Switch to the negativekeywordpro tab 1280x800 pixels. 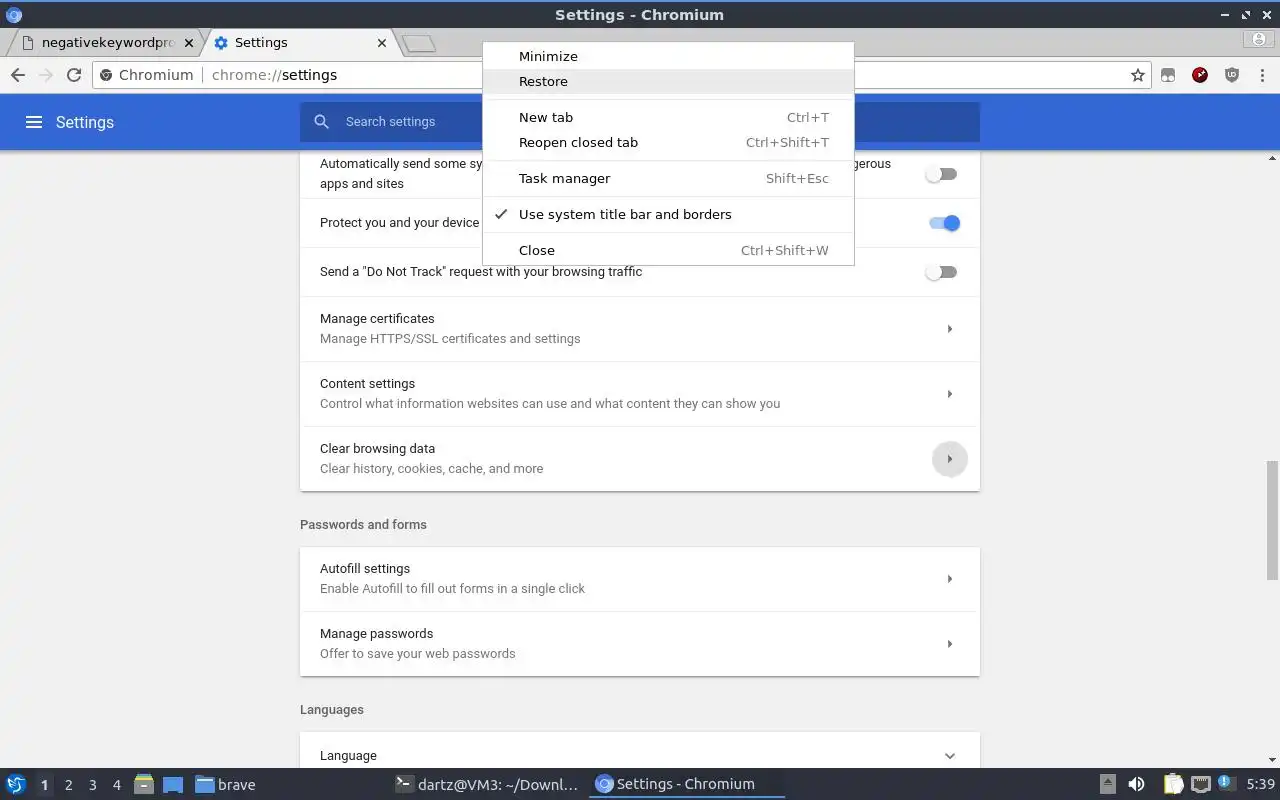(x=105, y=43)
